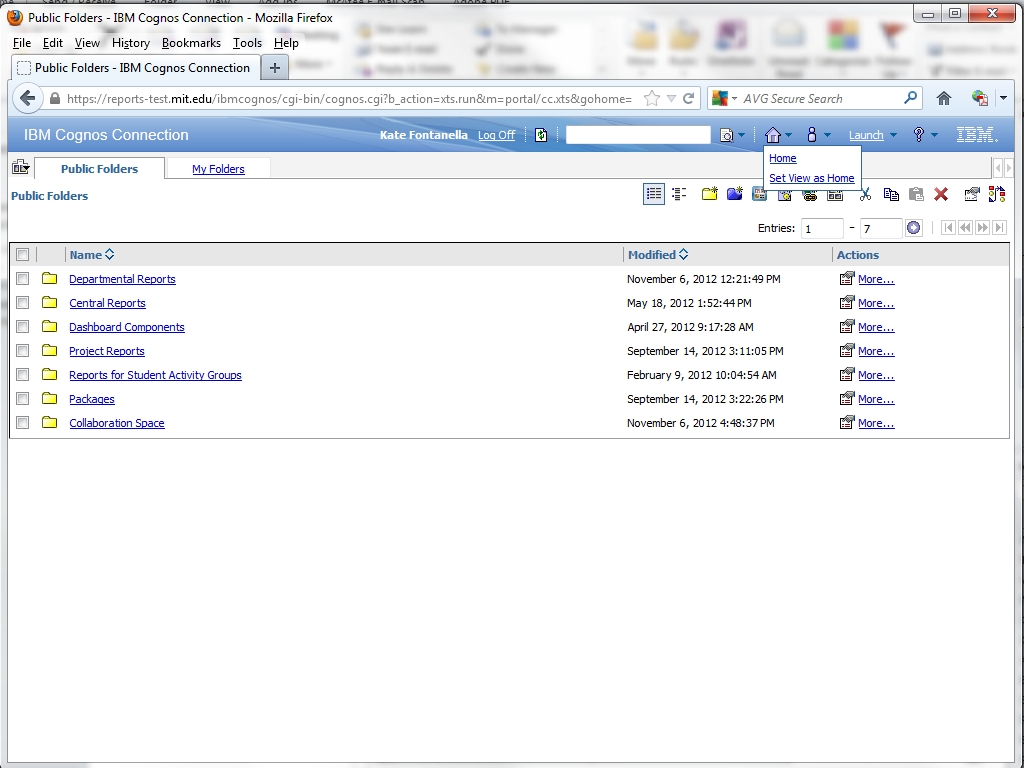Expand the search options dropdown arrow
The height and width of the screenshot is (768, 1024).
point(741,136)
